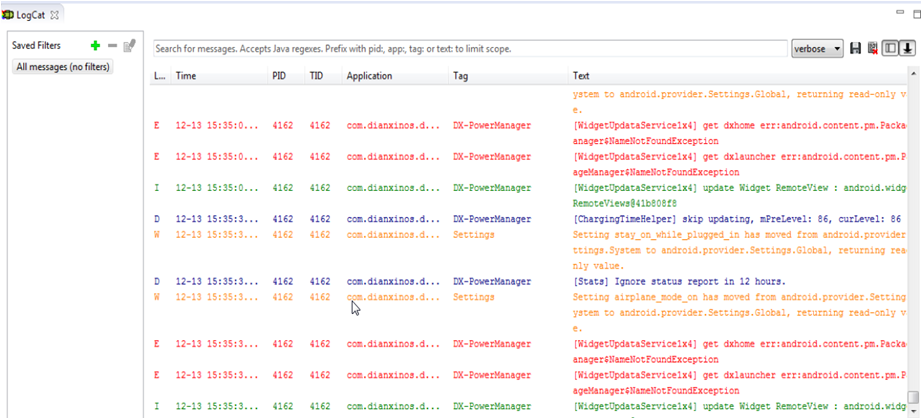Maximize the LogCat view panel
This screenshot has width=922, height=419.
coord(916,14)
